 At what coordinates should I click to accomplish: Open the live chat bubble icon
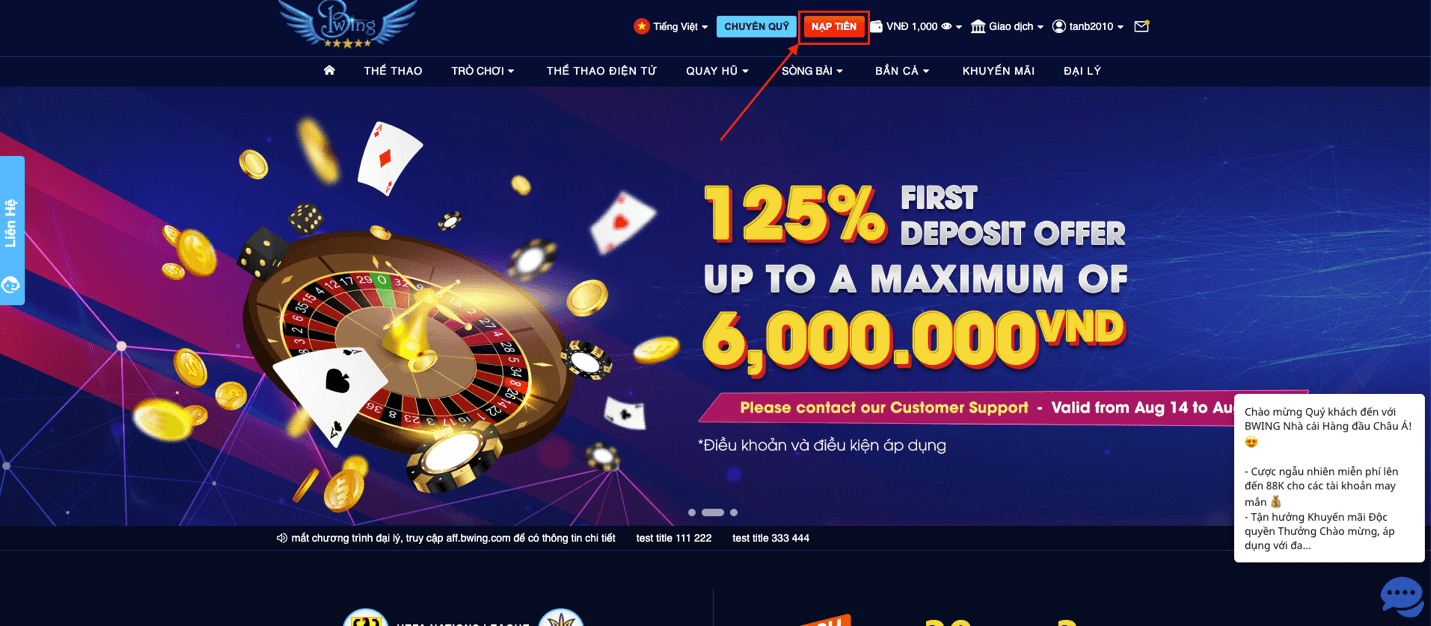coord(1401,596)
